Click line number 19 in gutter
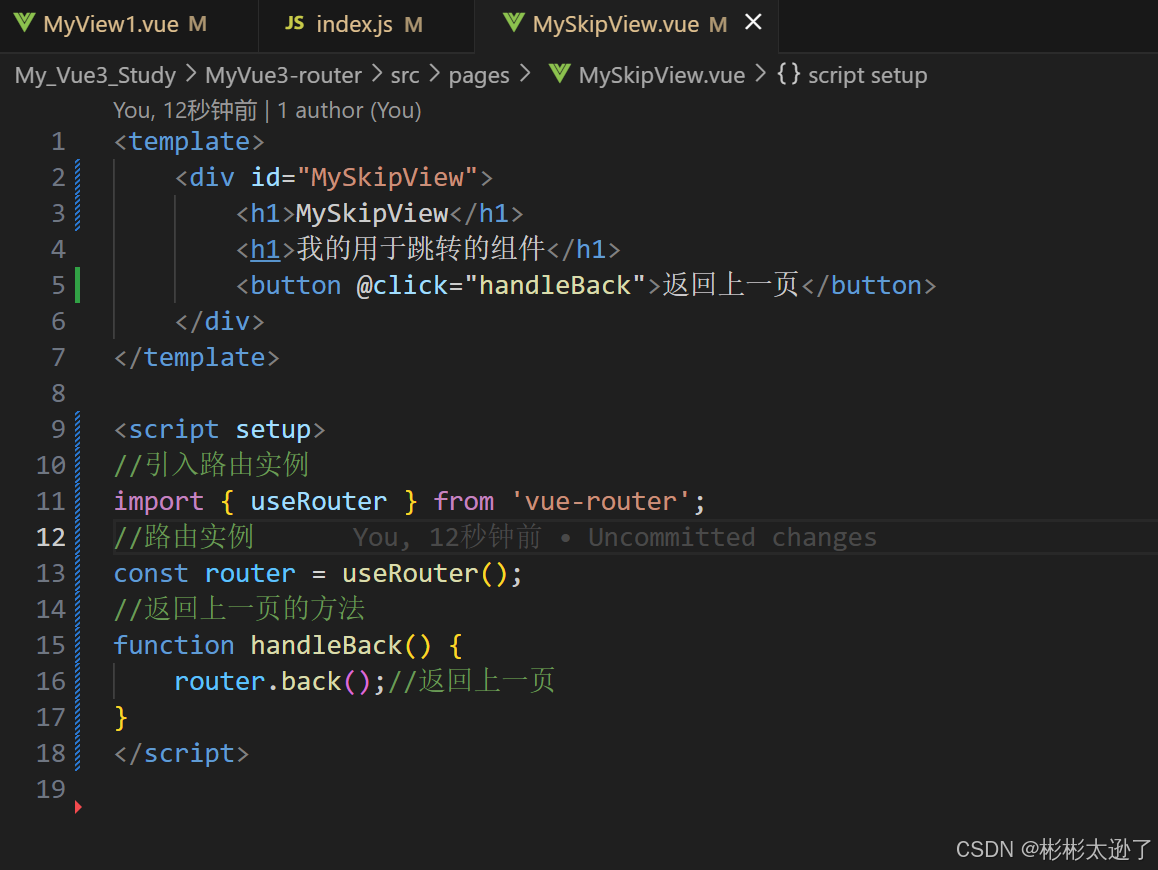Image resolution: width=1158 pixels, height=870 pixels. point(50,789)
